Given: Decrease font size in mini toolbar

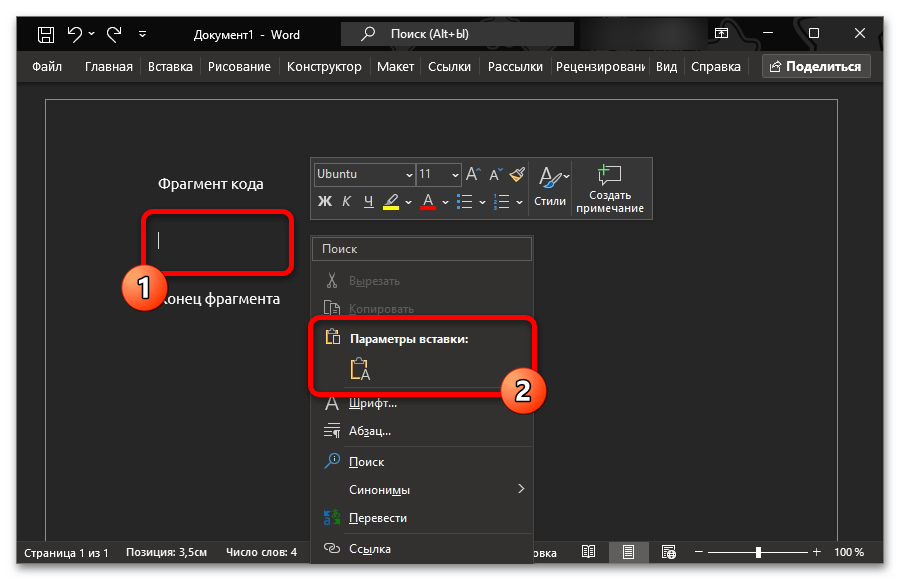Looking at the screenshot, I should pyautogui.click(x=495, y=174).
